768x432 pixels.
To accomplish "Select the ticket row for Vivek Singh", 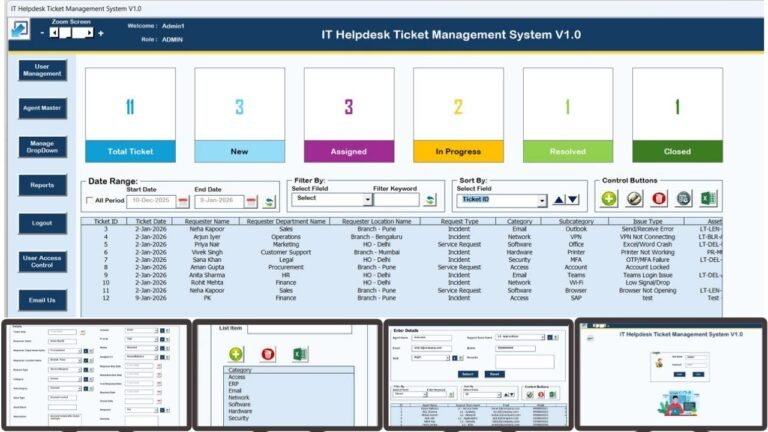I will tap(401, 252).
